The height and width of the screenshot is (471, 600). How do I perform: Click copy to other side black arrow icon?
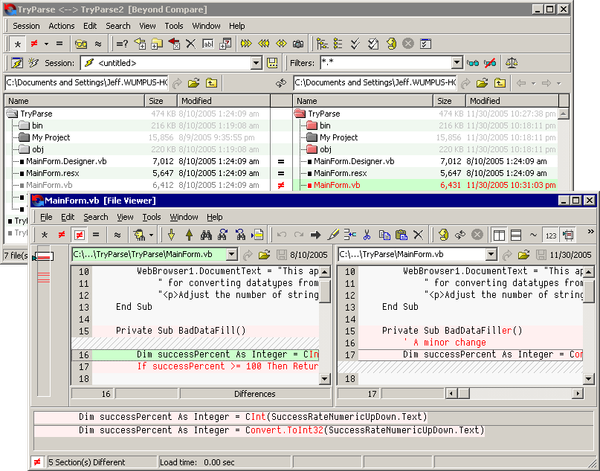316,235
